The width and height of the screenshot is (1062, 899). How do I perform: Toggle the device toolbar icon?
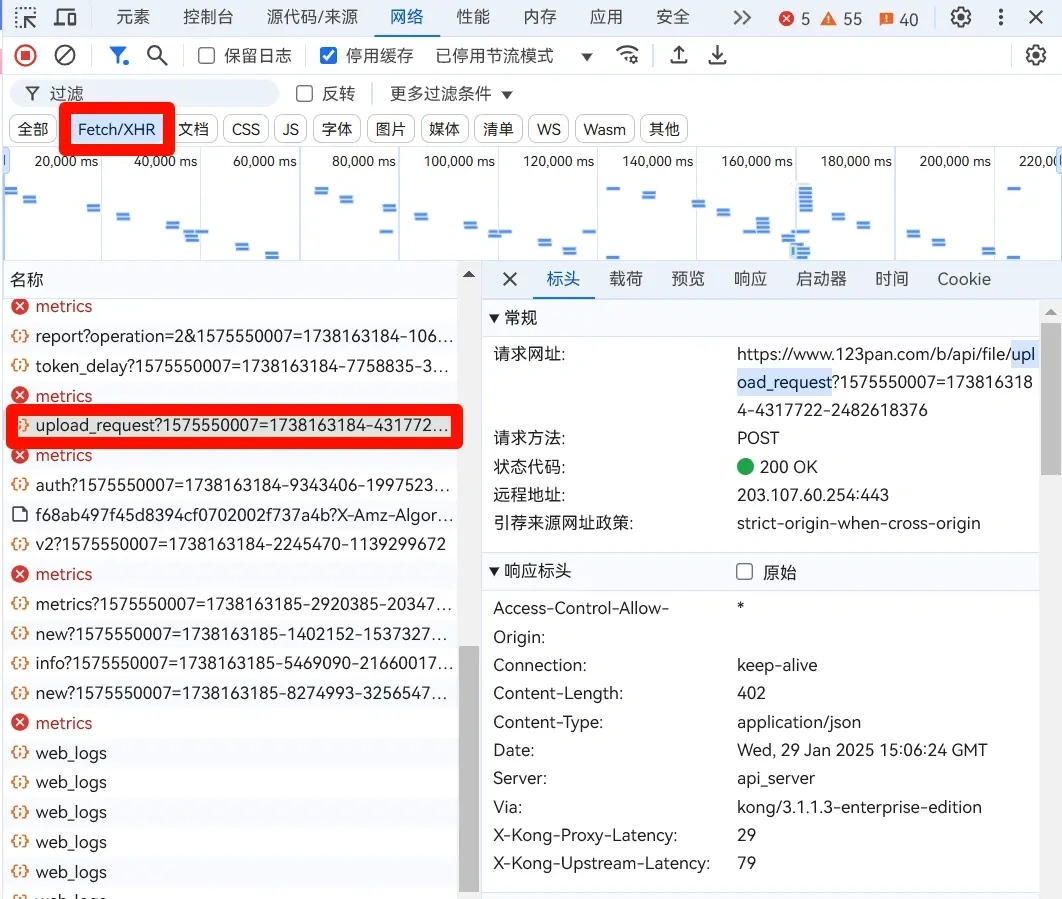(65, 17)
